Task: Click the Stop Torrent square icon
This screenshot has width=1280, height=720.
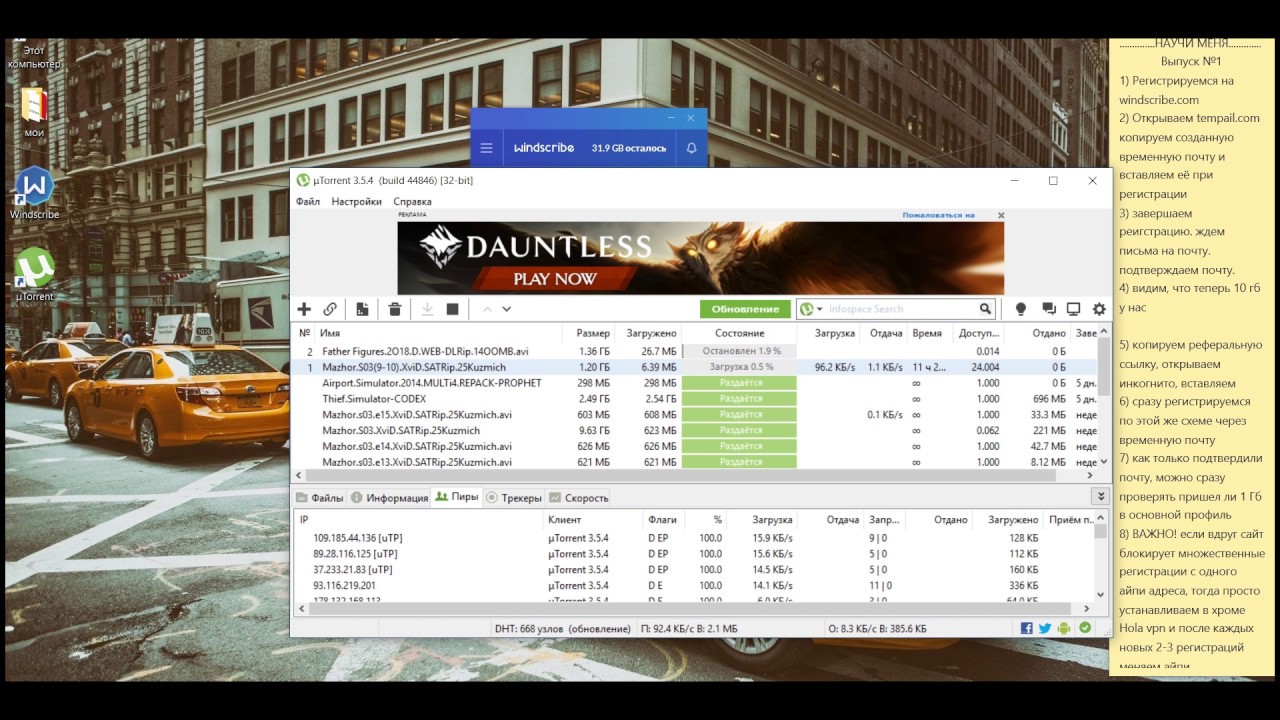Action: [x=452, y=309]
